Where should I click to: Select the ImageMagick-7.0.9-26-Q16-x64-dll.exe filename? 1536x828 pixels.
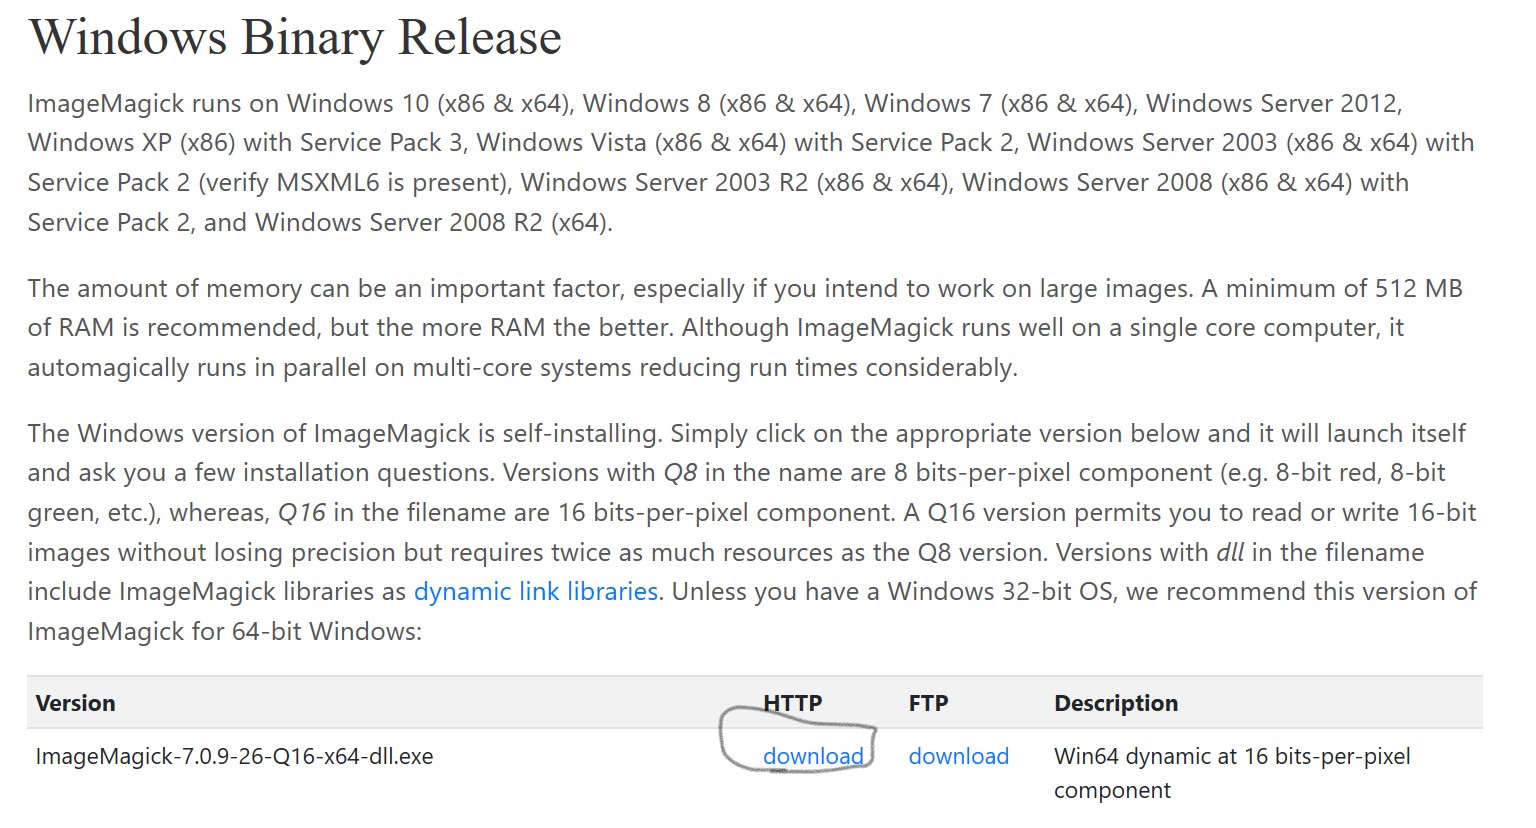pos(234,757)
